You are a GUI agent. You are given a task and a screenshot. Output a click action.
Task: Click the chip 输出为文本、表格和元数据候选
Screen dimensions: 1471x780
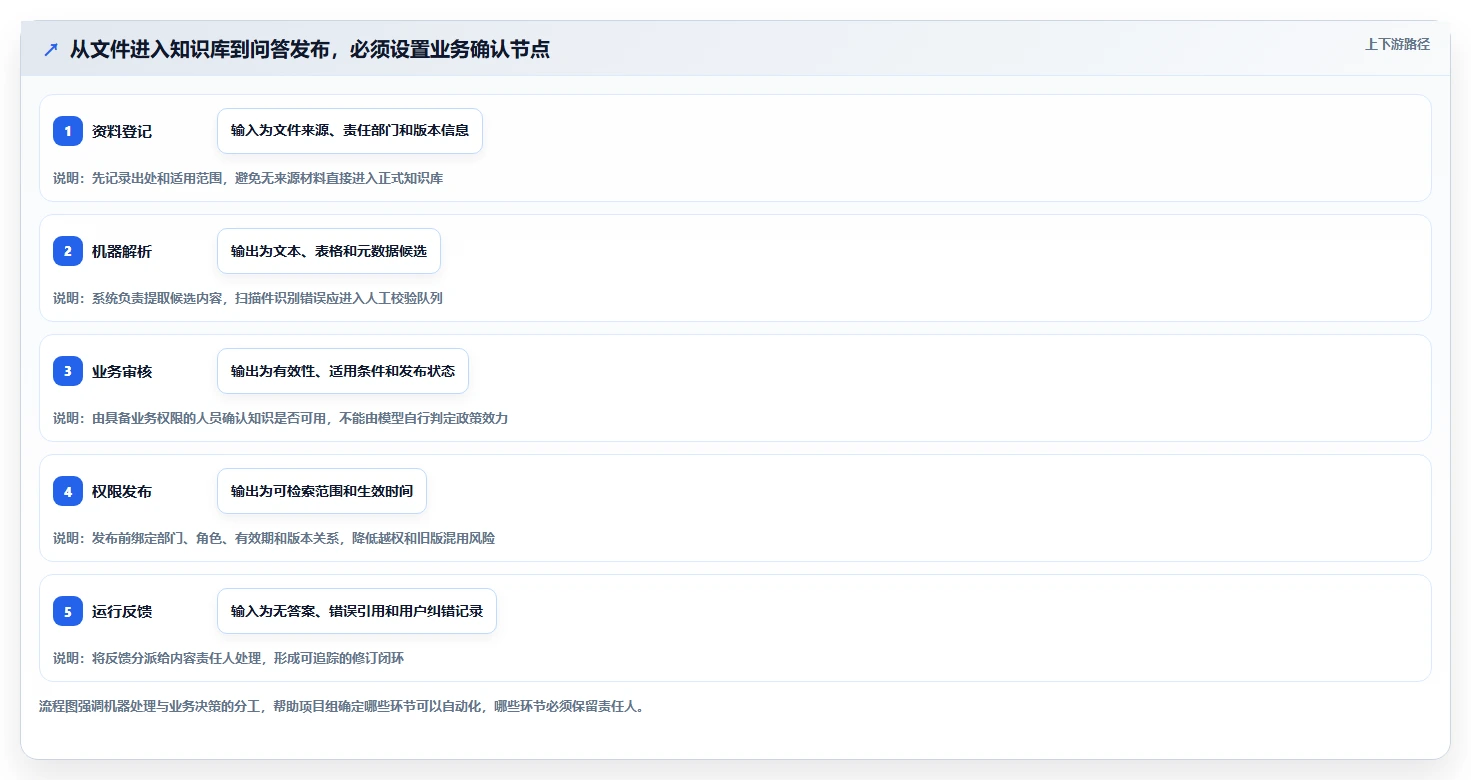[329, 251]
